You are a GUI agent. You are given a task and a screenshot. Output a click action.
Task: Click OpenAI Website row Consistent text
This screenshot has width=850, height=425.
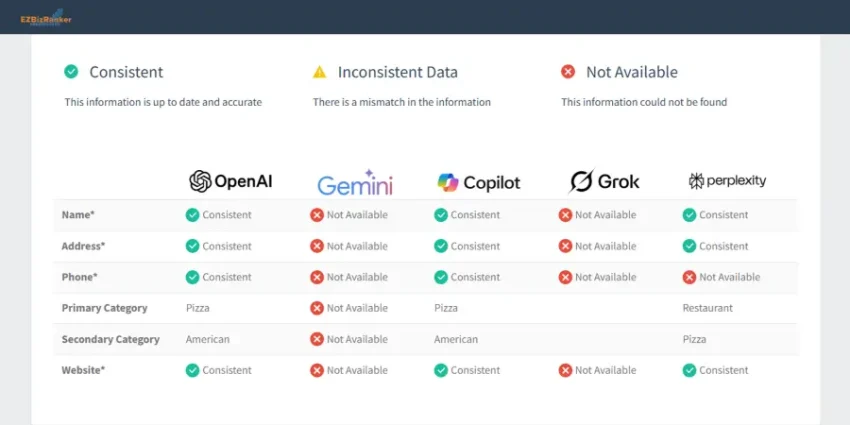pyautogui.click(x=227, y=370)
